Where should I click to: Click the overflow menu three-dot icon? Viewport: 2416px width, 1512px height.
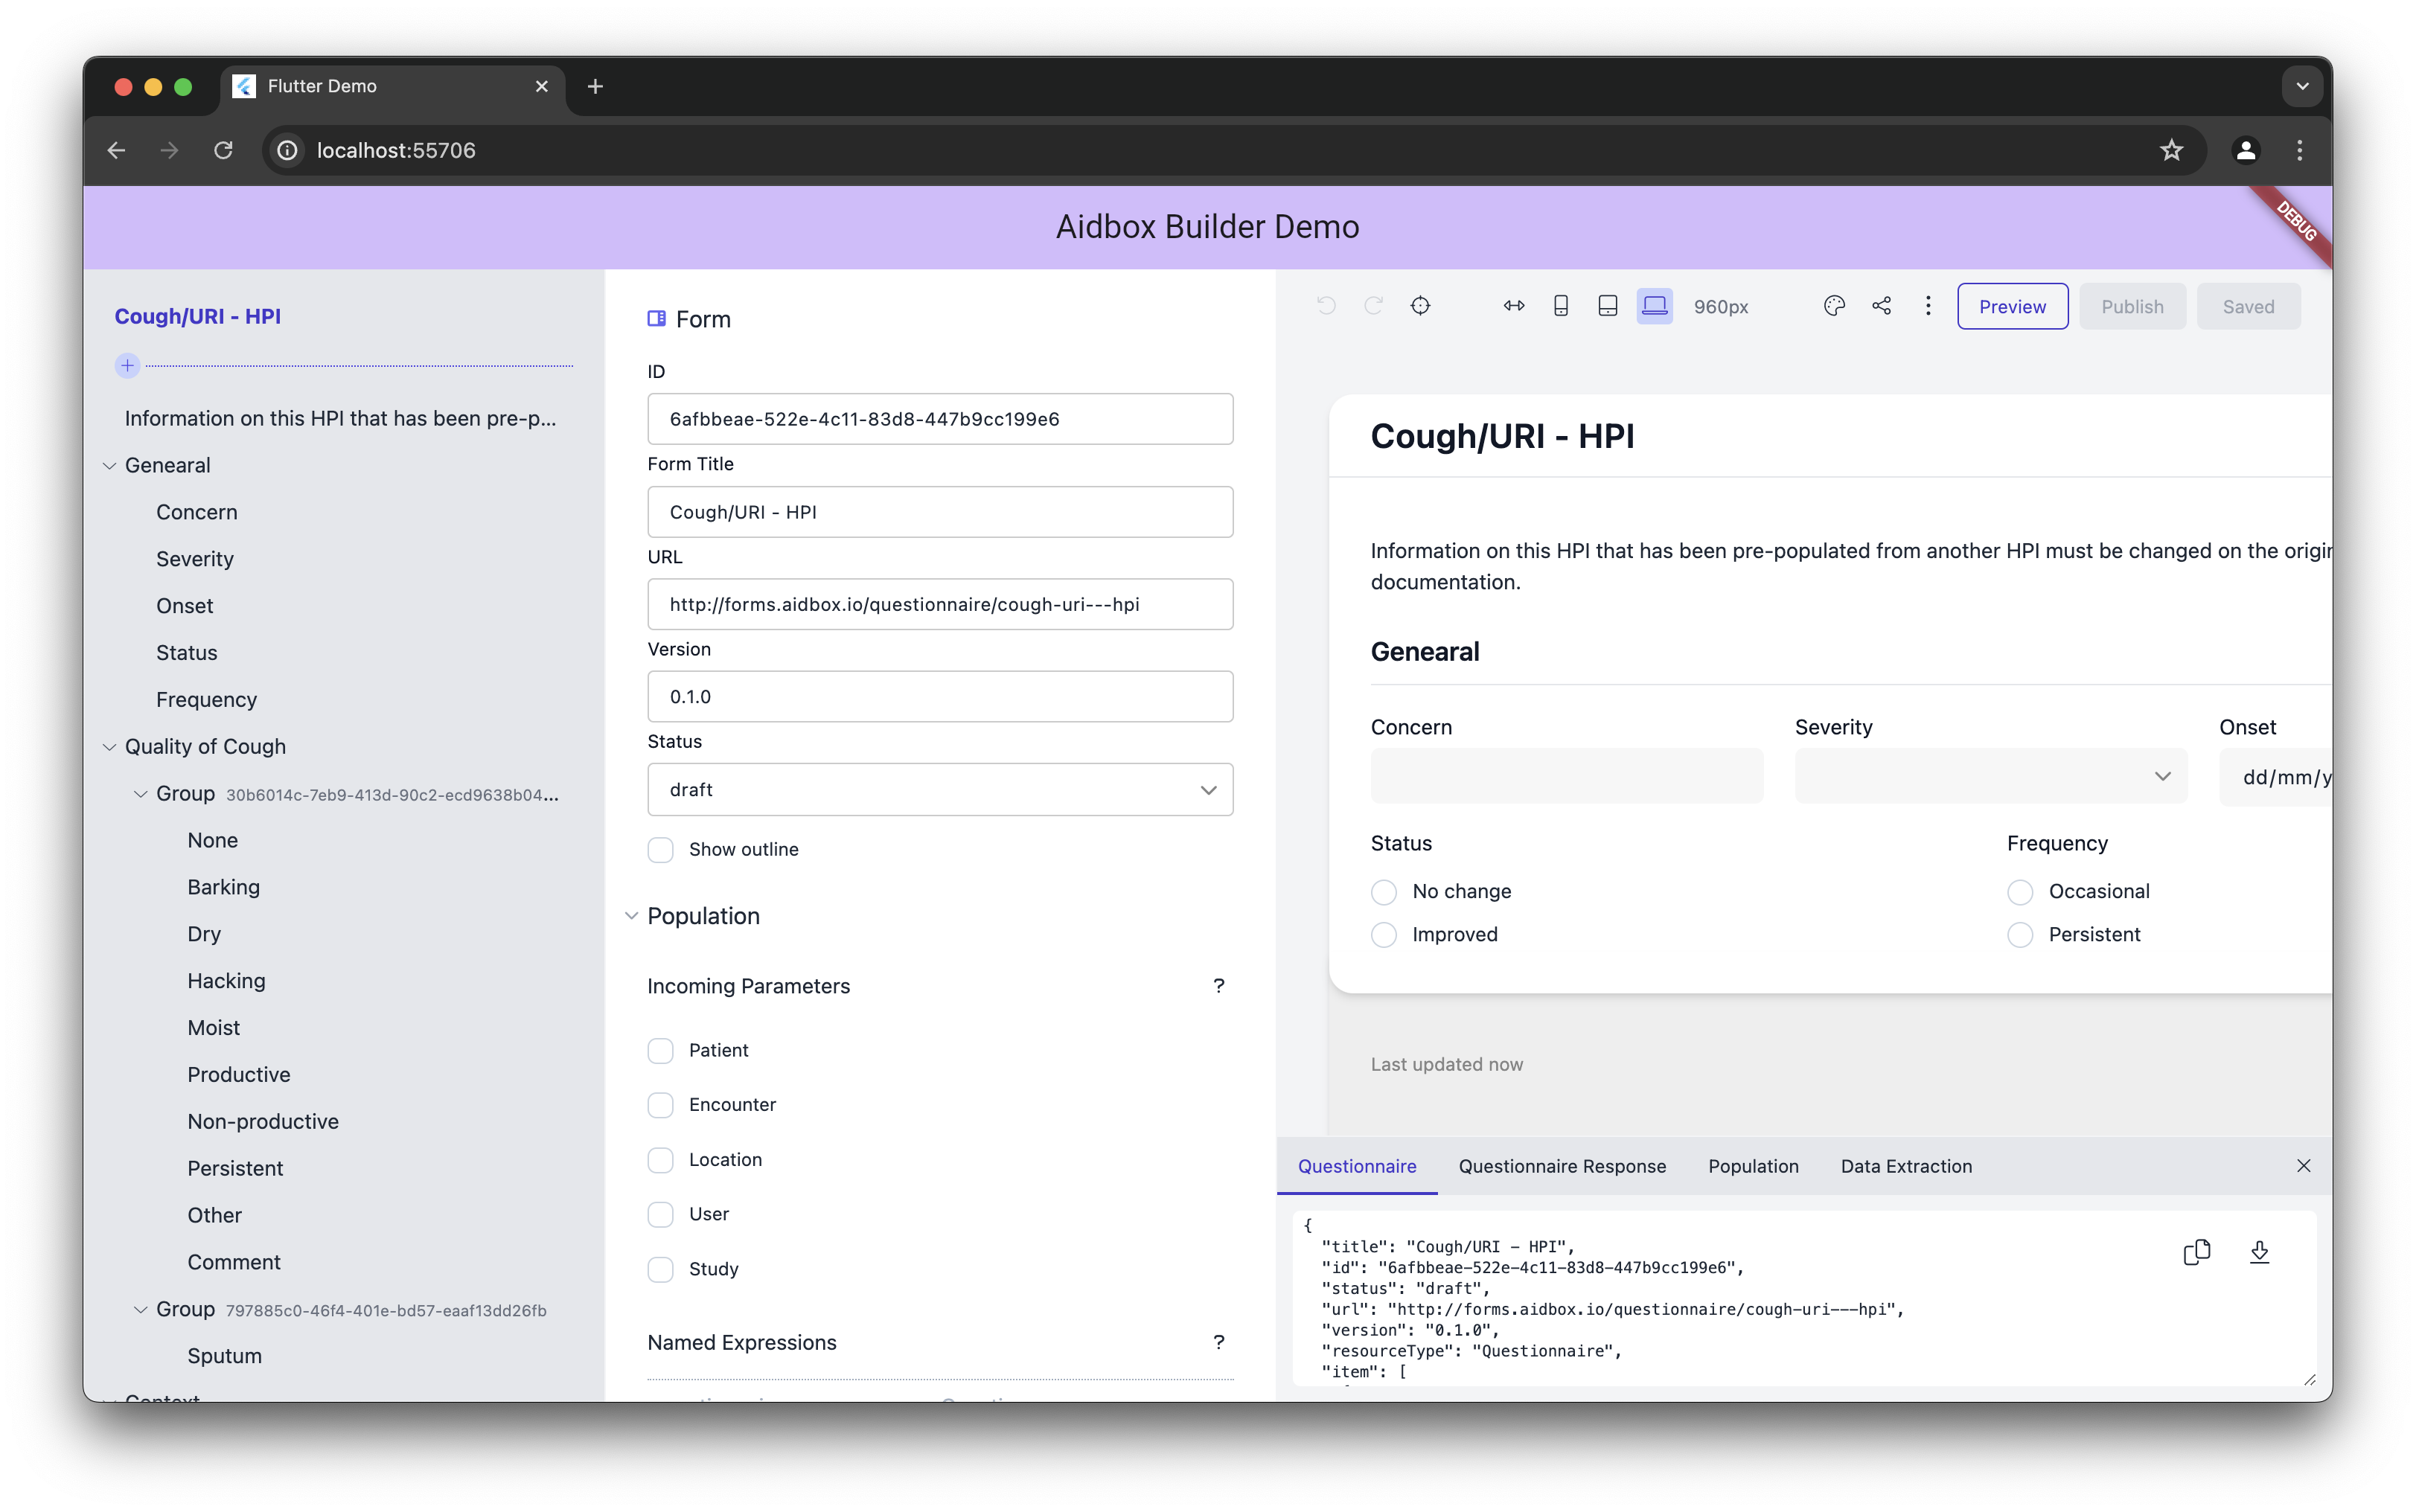(x=1928, y=307)
